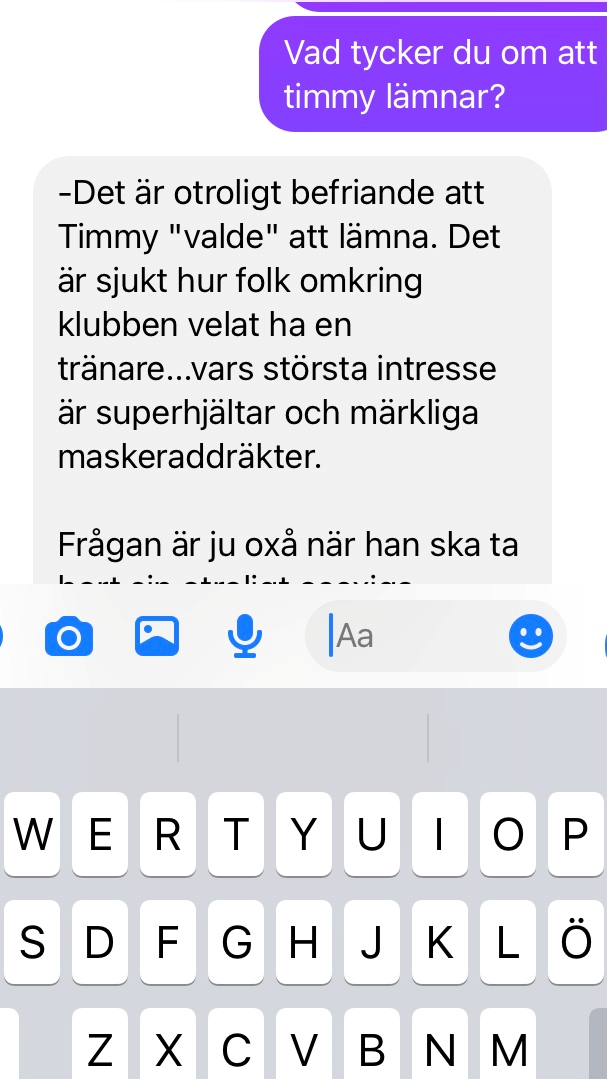Tap the Ö key on keyboard
Image resolution: width=607 pixels, height=1079 pixels.
point(576,942)
